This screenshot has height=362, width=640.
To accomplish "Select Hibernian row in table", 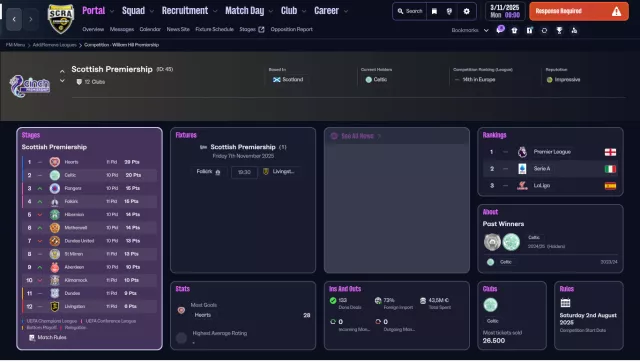I will (x=89, y=215).
